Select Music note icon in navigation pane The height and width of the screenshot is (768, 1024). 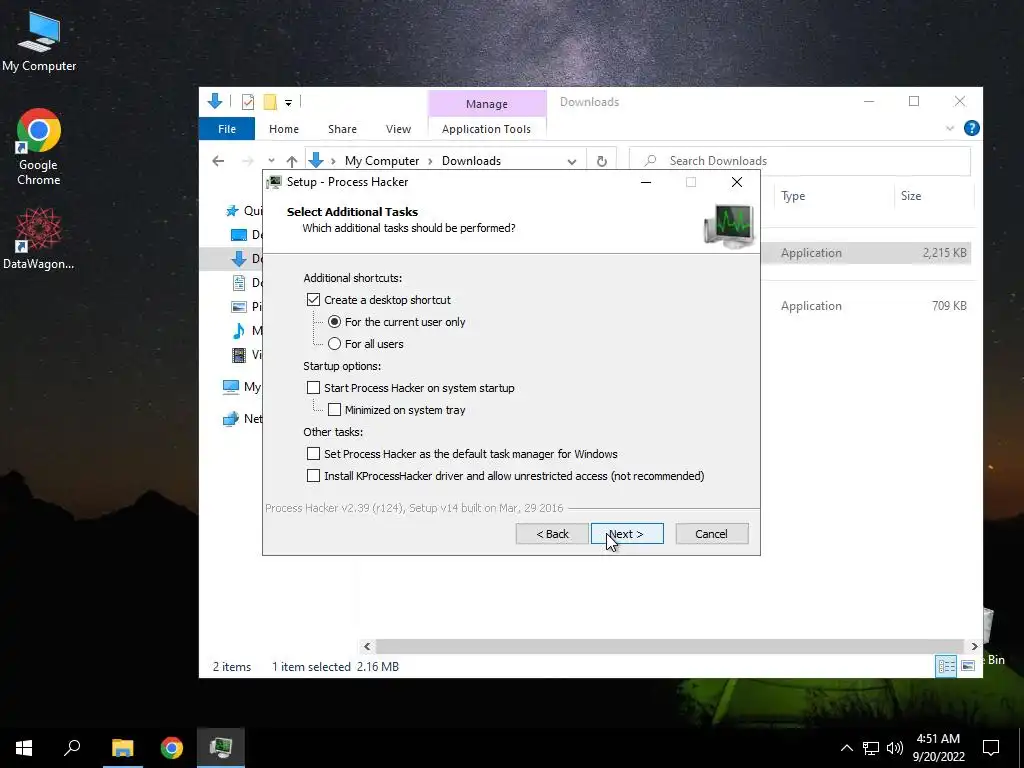pos(239,330)
